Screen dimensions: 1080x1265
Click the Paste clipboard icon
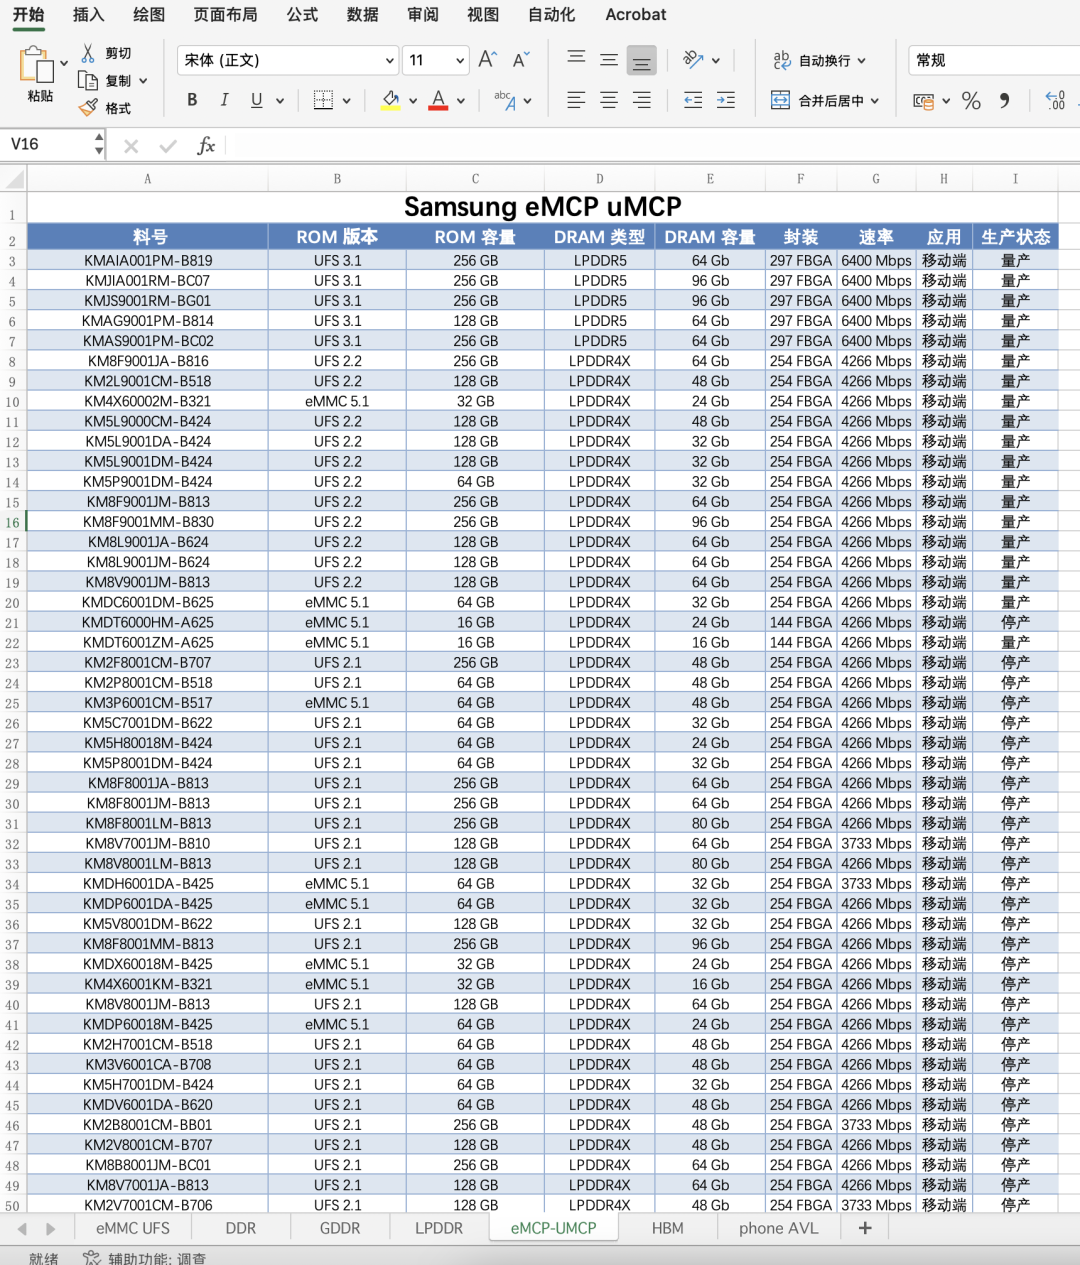pos(37,65)
